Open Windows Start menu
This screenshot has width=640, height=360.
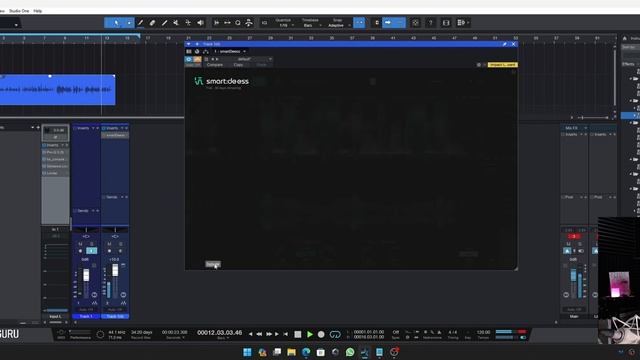pos(247,352)
